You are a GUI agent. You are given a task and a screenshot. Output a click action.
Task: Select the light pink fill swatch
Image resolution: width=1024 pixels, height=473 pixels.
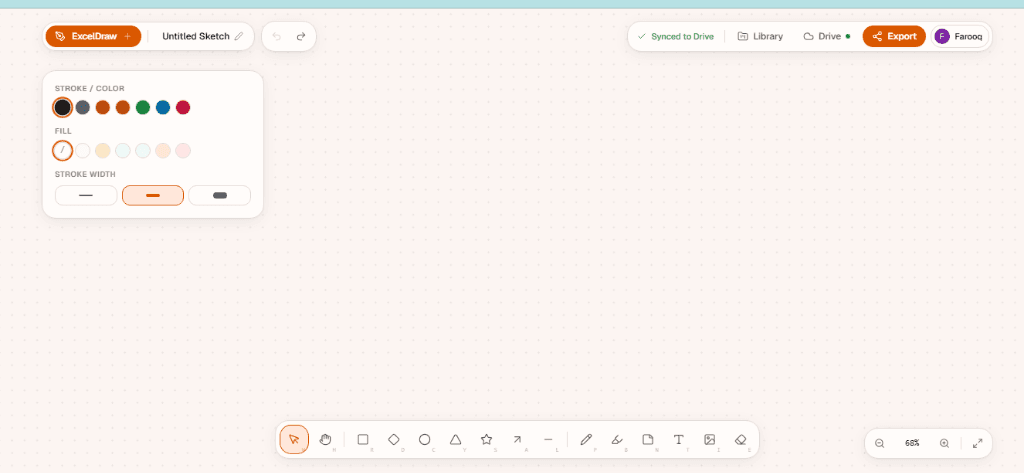[x=184, y=150]
